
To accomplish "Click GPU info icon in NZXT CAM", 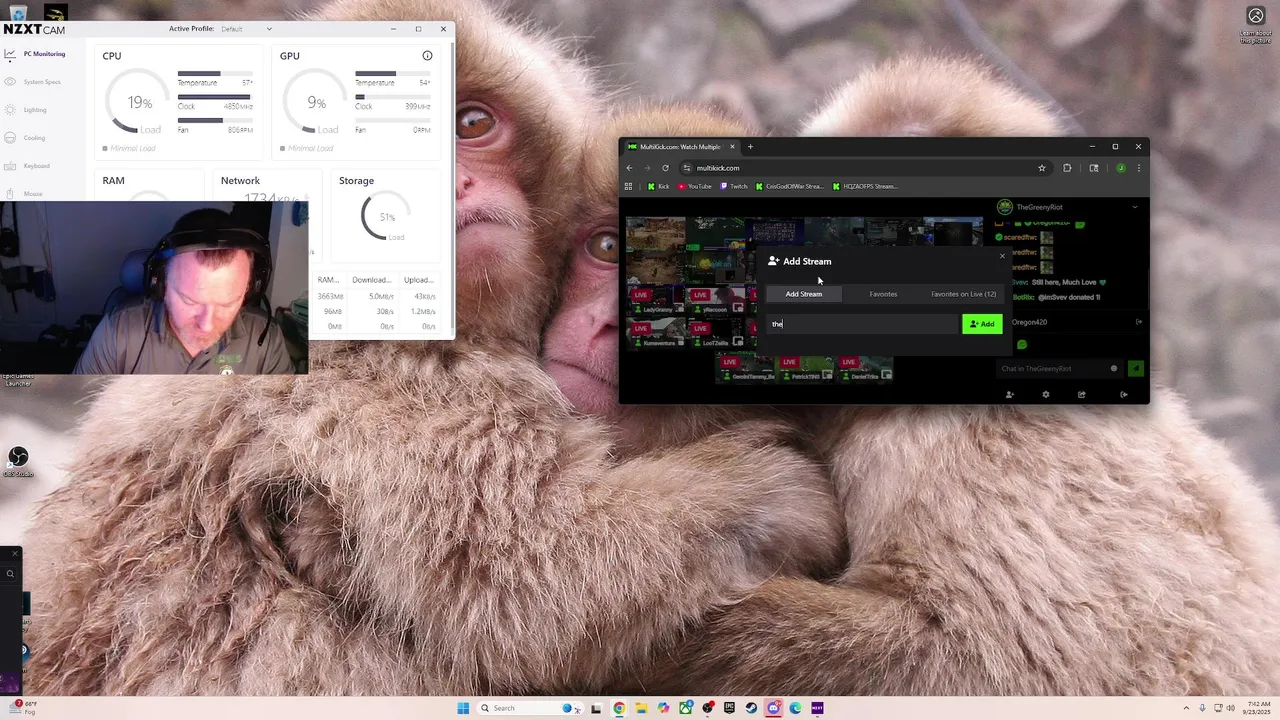I will pyautogui.click(x=427, y=56).
